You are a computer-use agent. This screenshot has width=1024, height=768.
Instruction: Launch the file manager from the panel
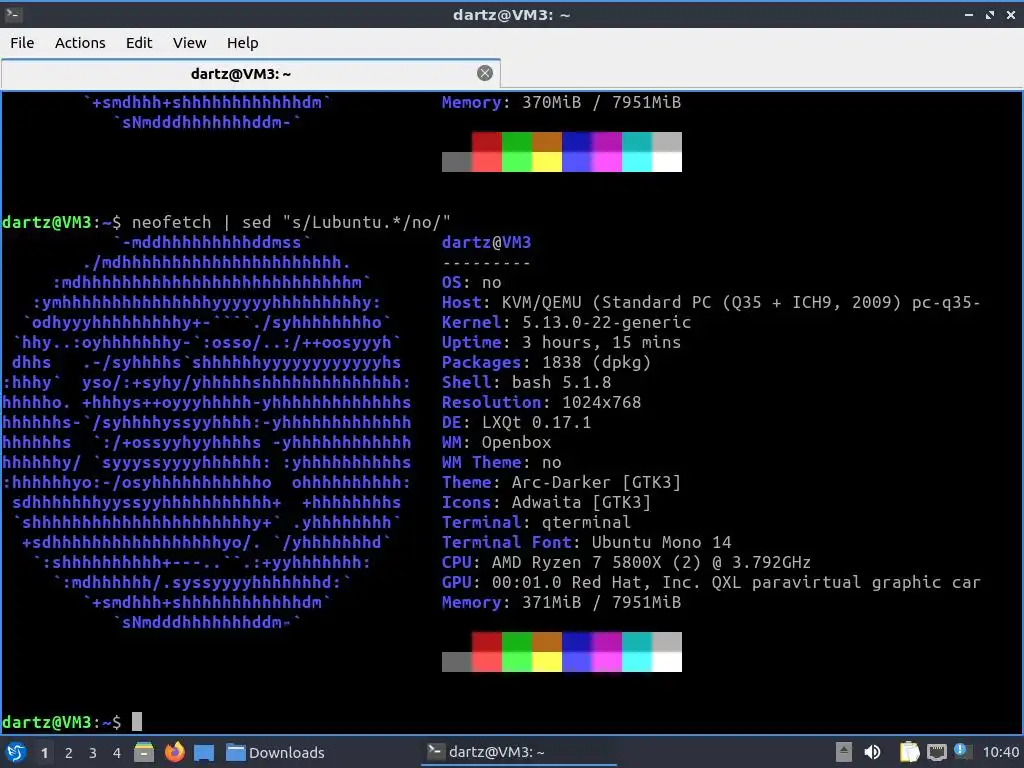144,752
